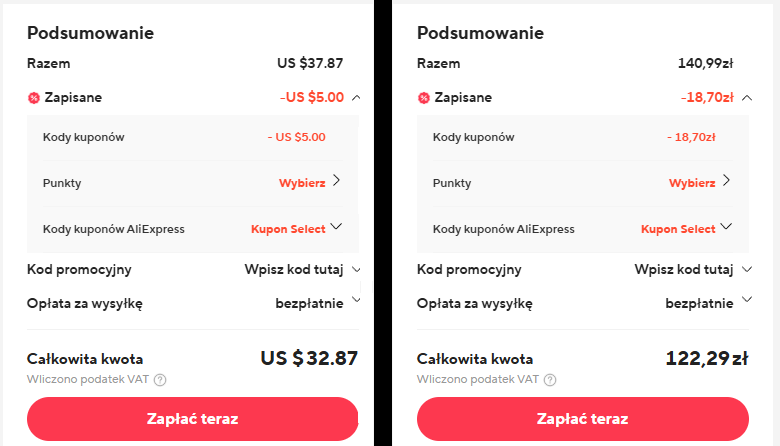The image size is (780, 446).
Task: Expand Kod promocyjny chevron in the złoty summary
Action: [x=747, y=269]
